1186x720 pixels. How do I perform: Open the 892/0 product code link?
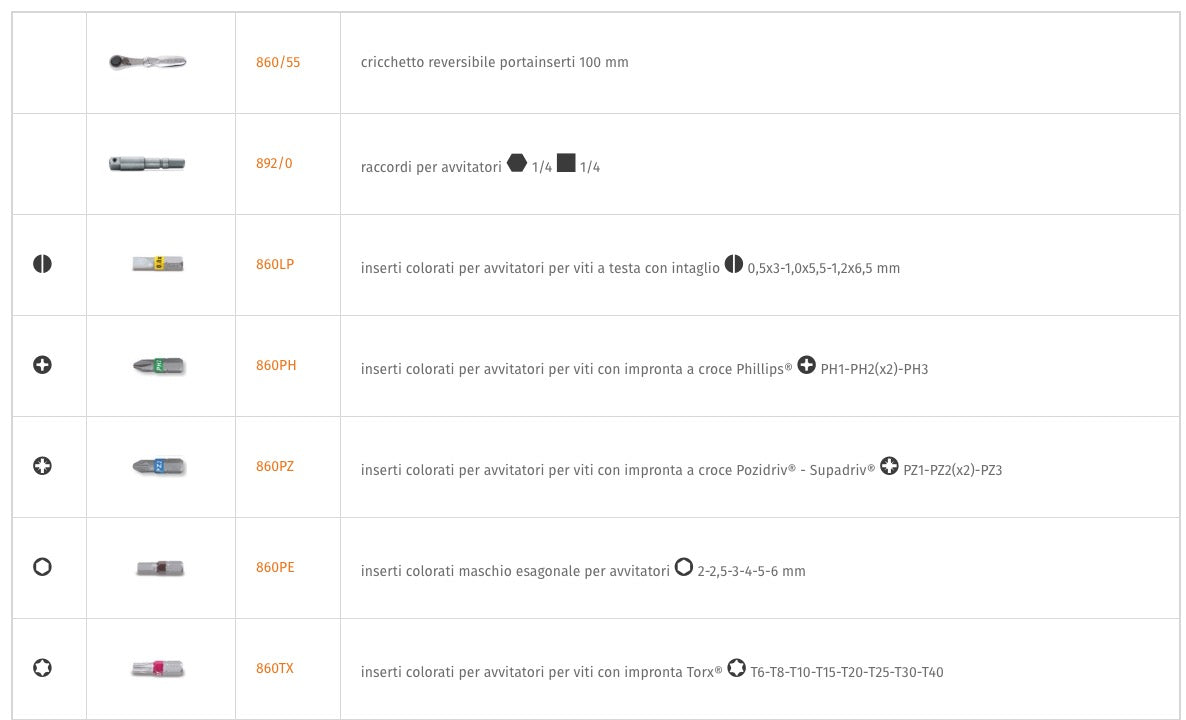[x=274, y=163]
